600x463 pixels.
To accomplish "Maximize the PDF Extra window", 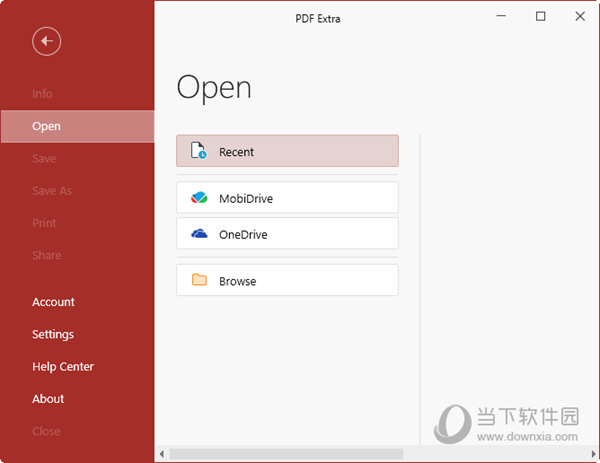I will [x=541, y=16].
